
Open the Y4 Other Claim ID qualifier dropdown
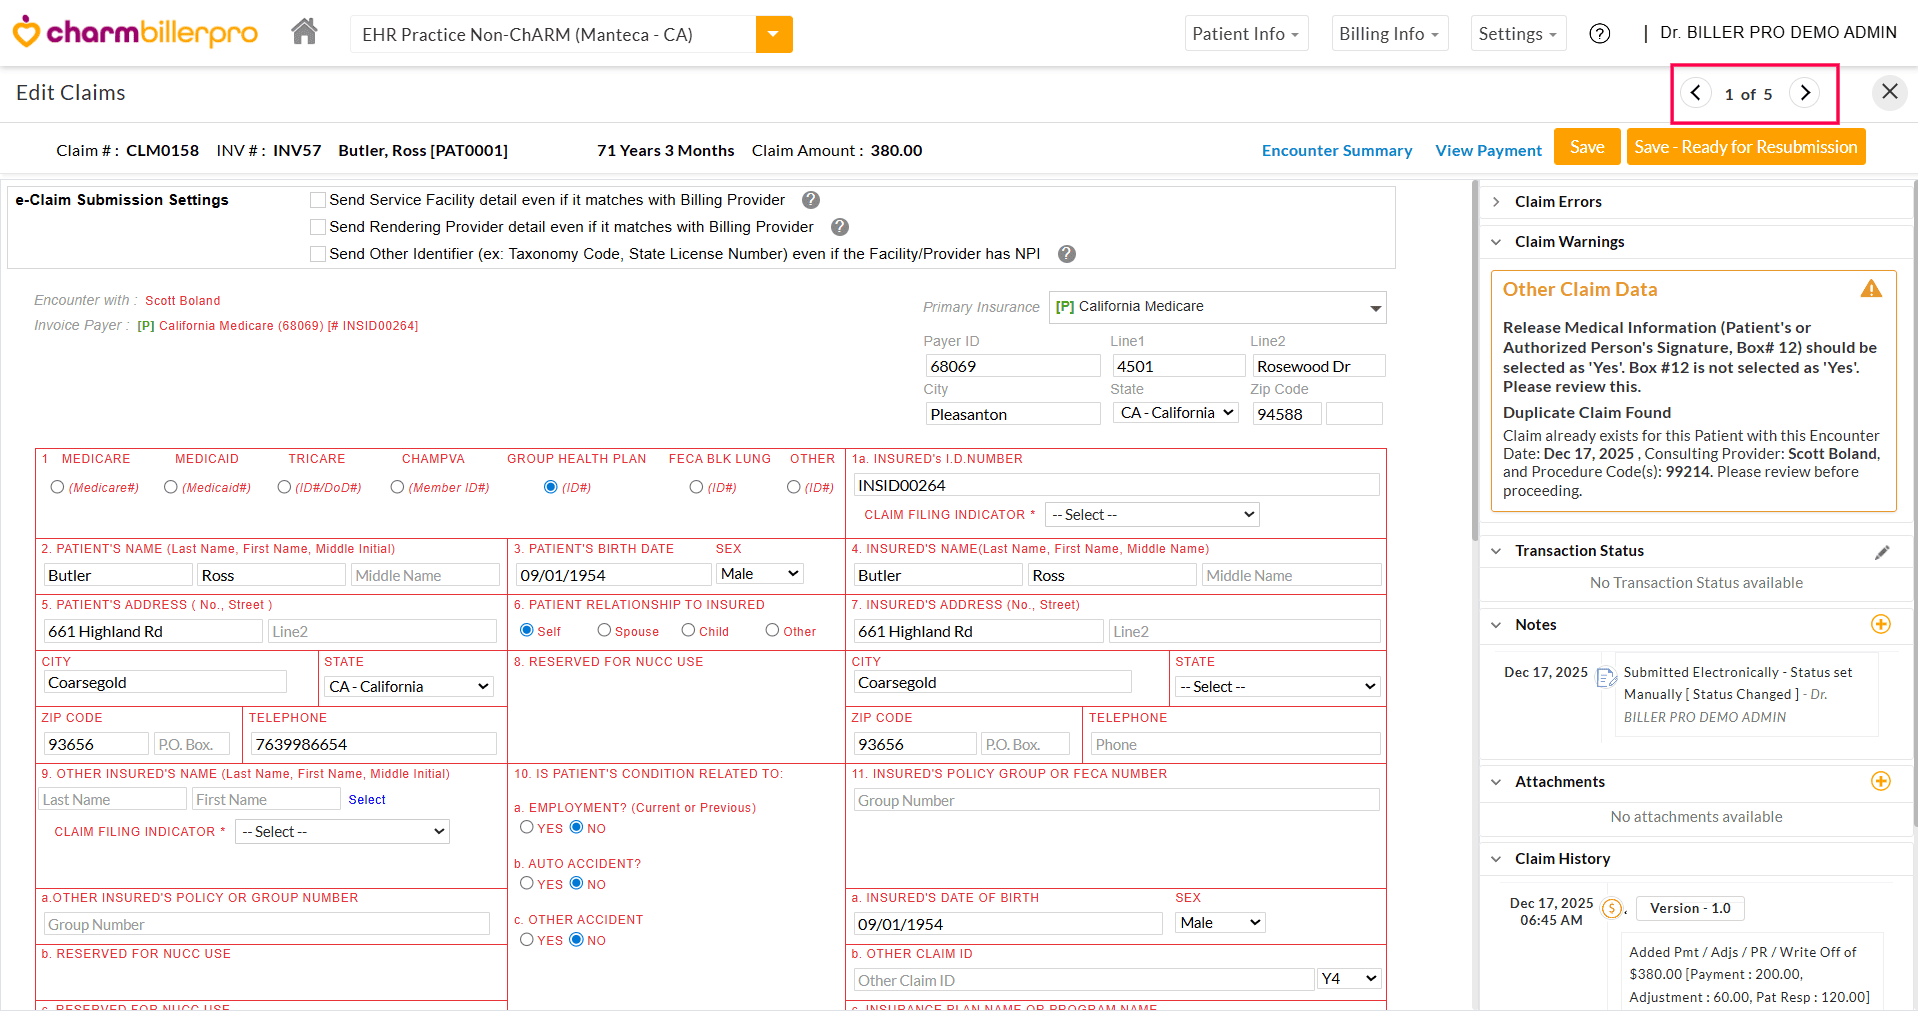click(x=1350, y=979)
